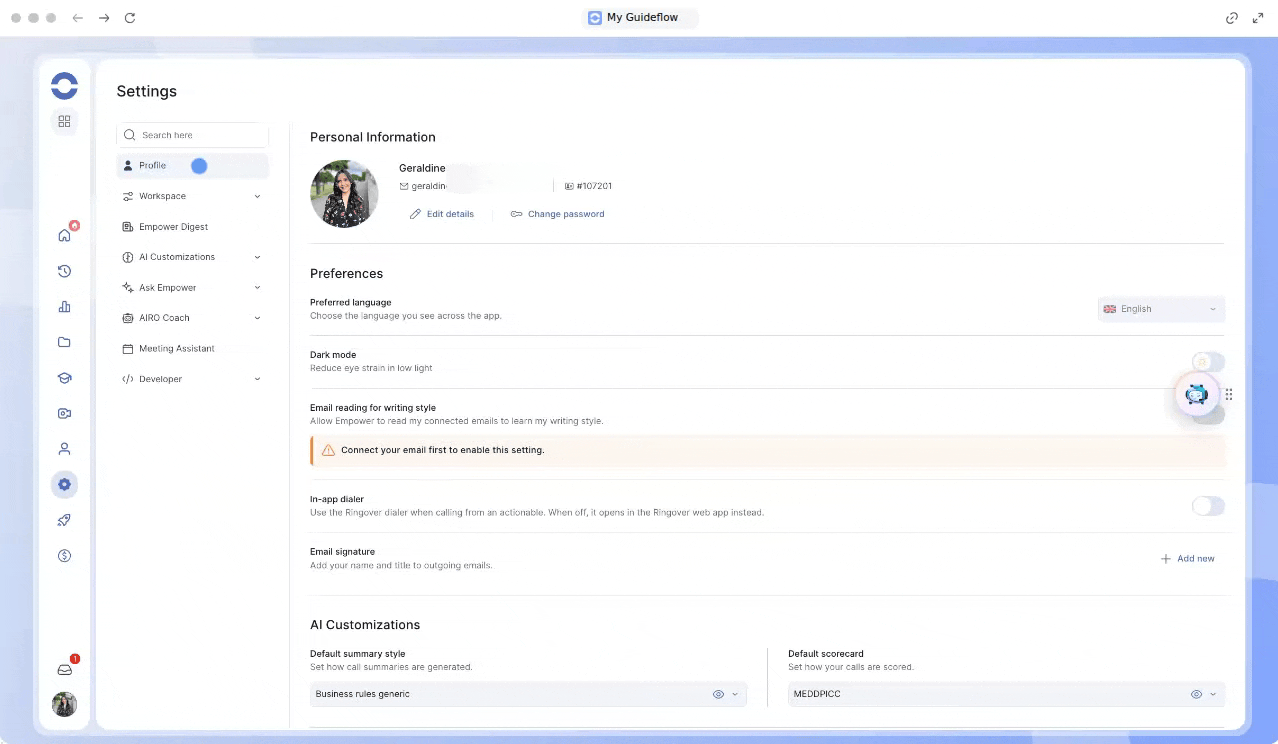
Task: Open the Preferred language English dropdown
Action: click(1160, 309)
